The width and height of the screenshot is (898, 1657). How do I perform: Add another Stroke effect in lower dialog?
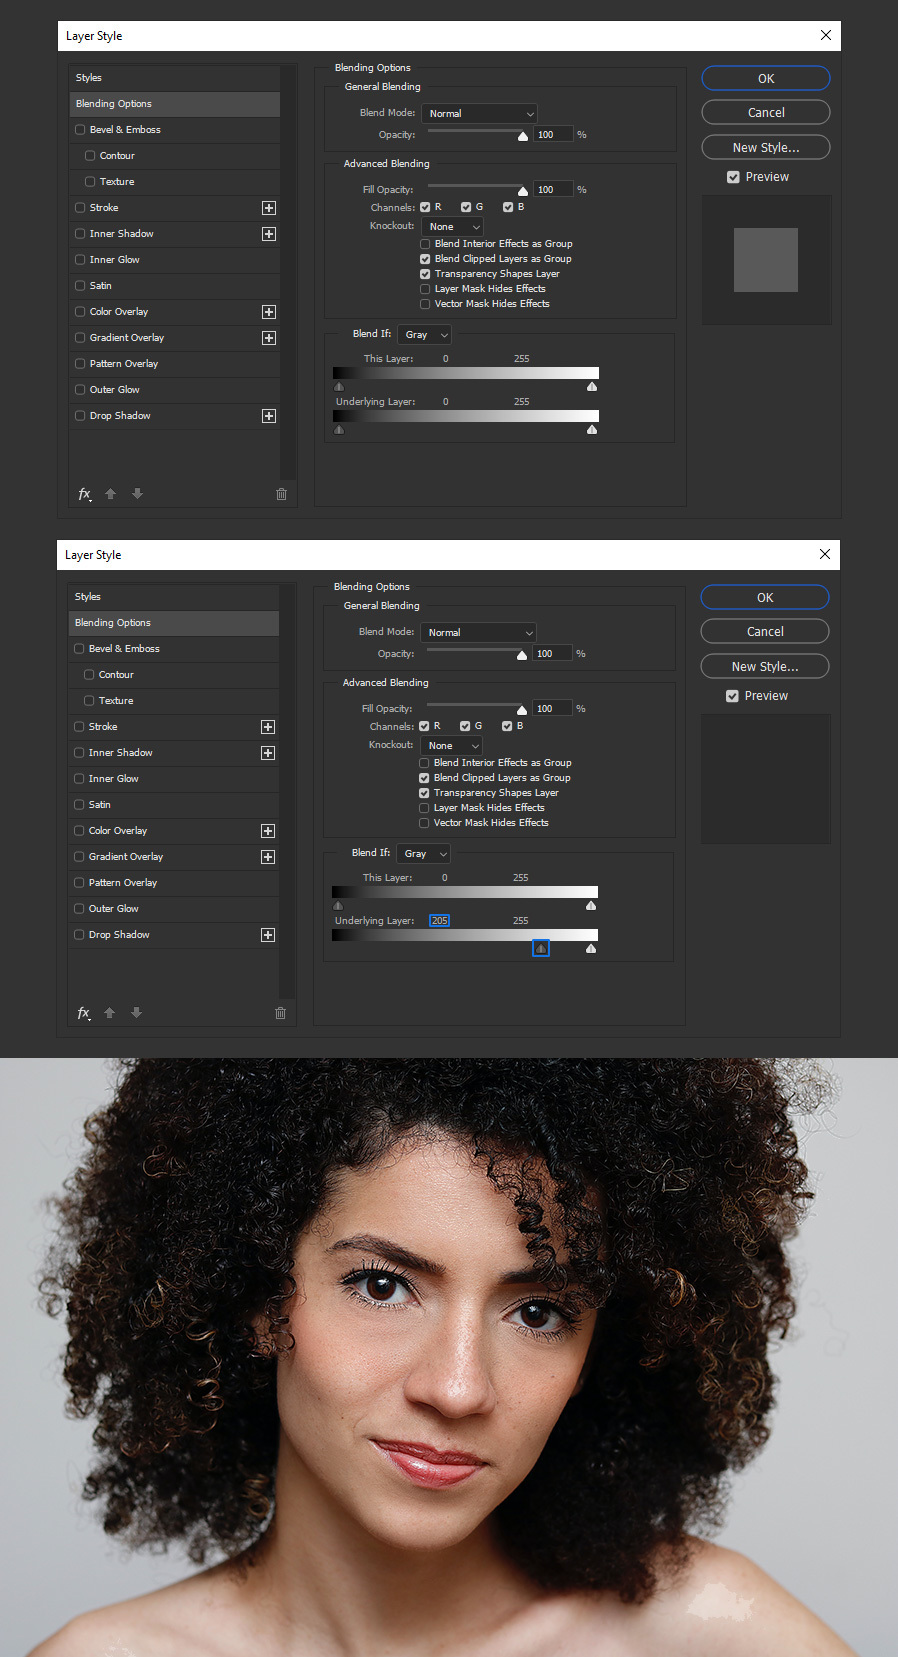[x=268, y=727]
